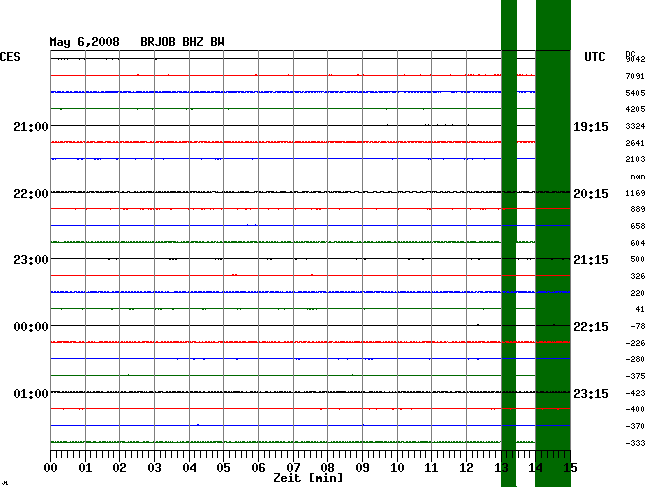Select minute tick label 05
This screenshot has width=650, height=494.
click(223, 468)
